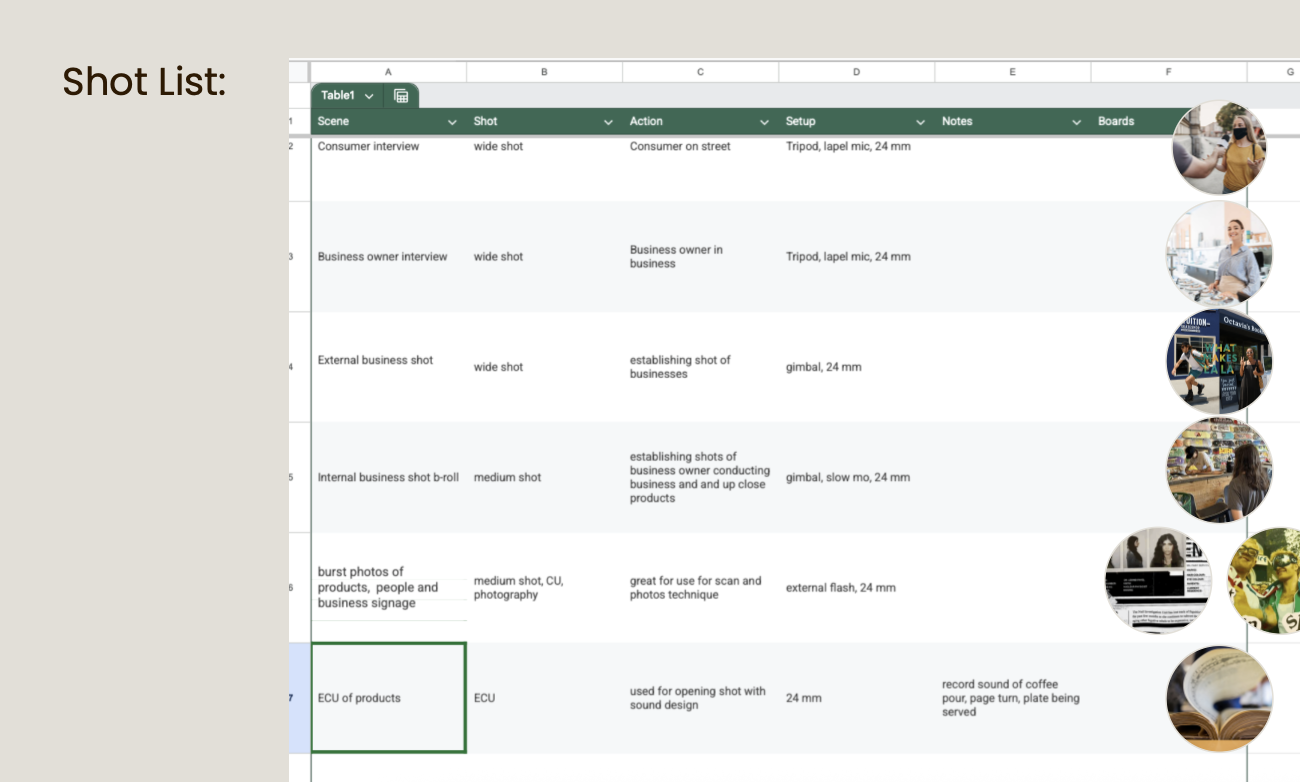The width and height of the screenshot is (1300, 782).
Task: Open the Table1 name dropdown arrow
Action: click(x=369, y=96)
